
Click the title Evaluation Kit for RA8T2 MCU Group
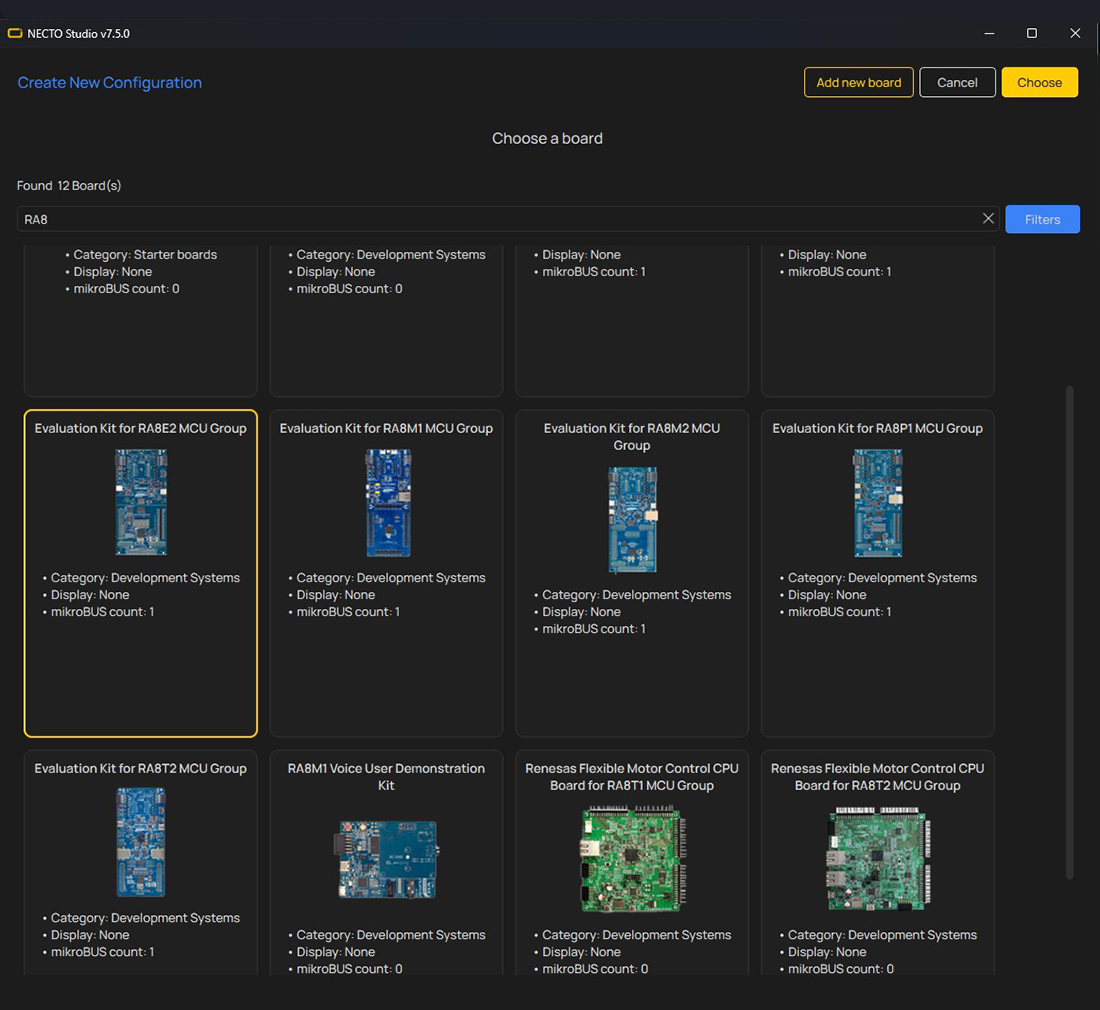(x=140, y=769)
